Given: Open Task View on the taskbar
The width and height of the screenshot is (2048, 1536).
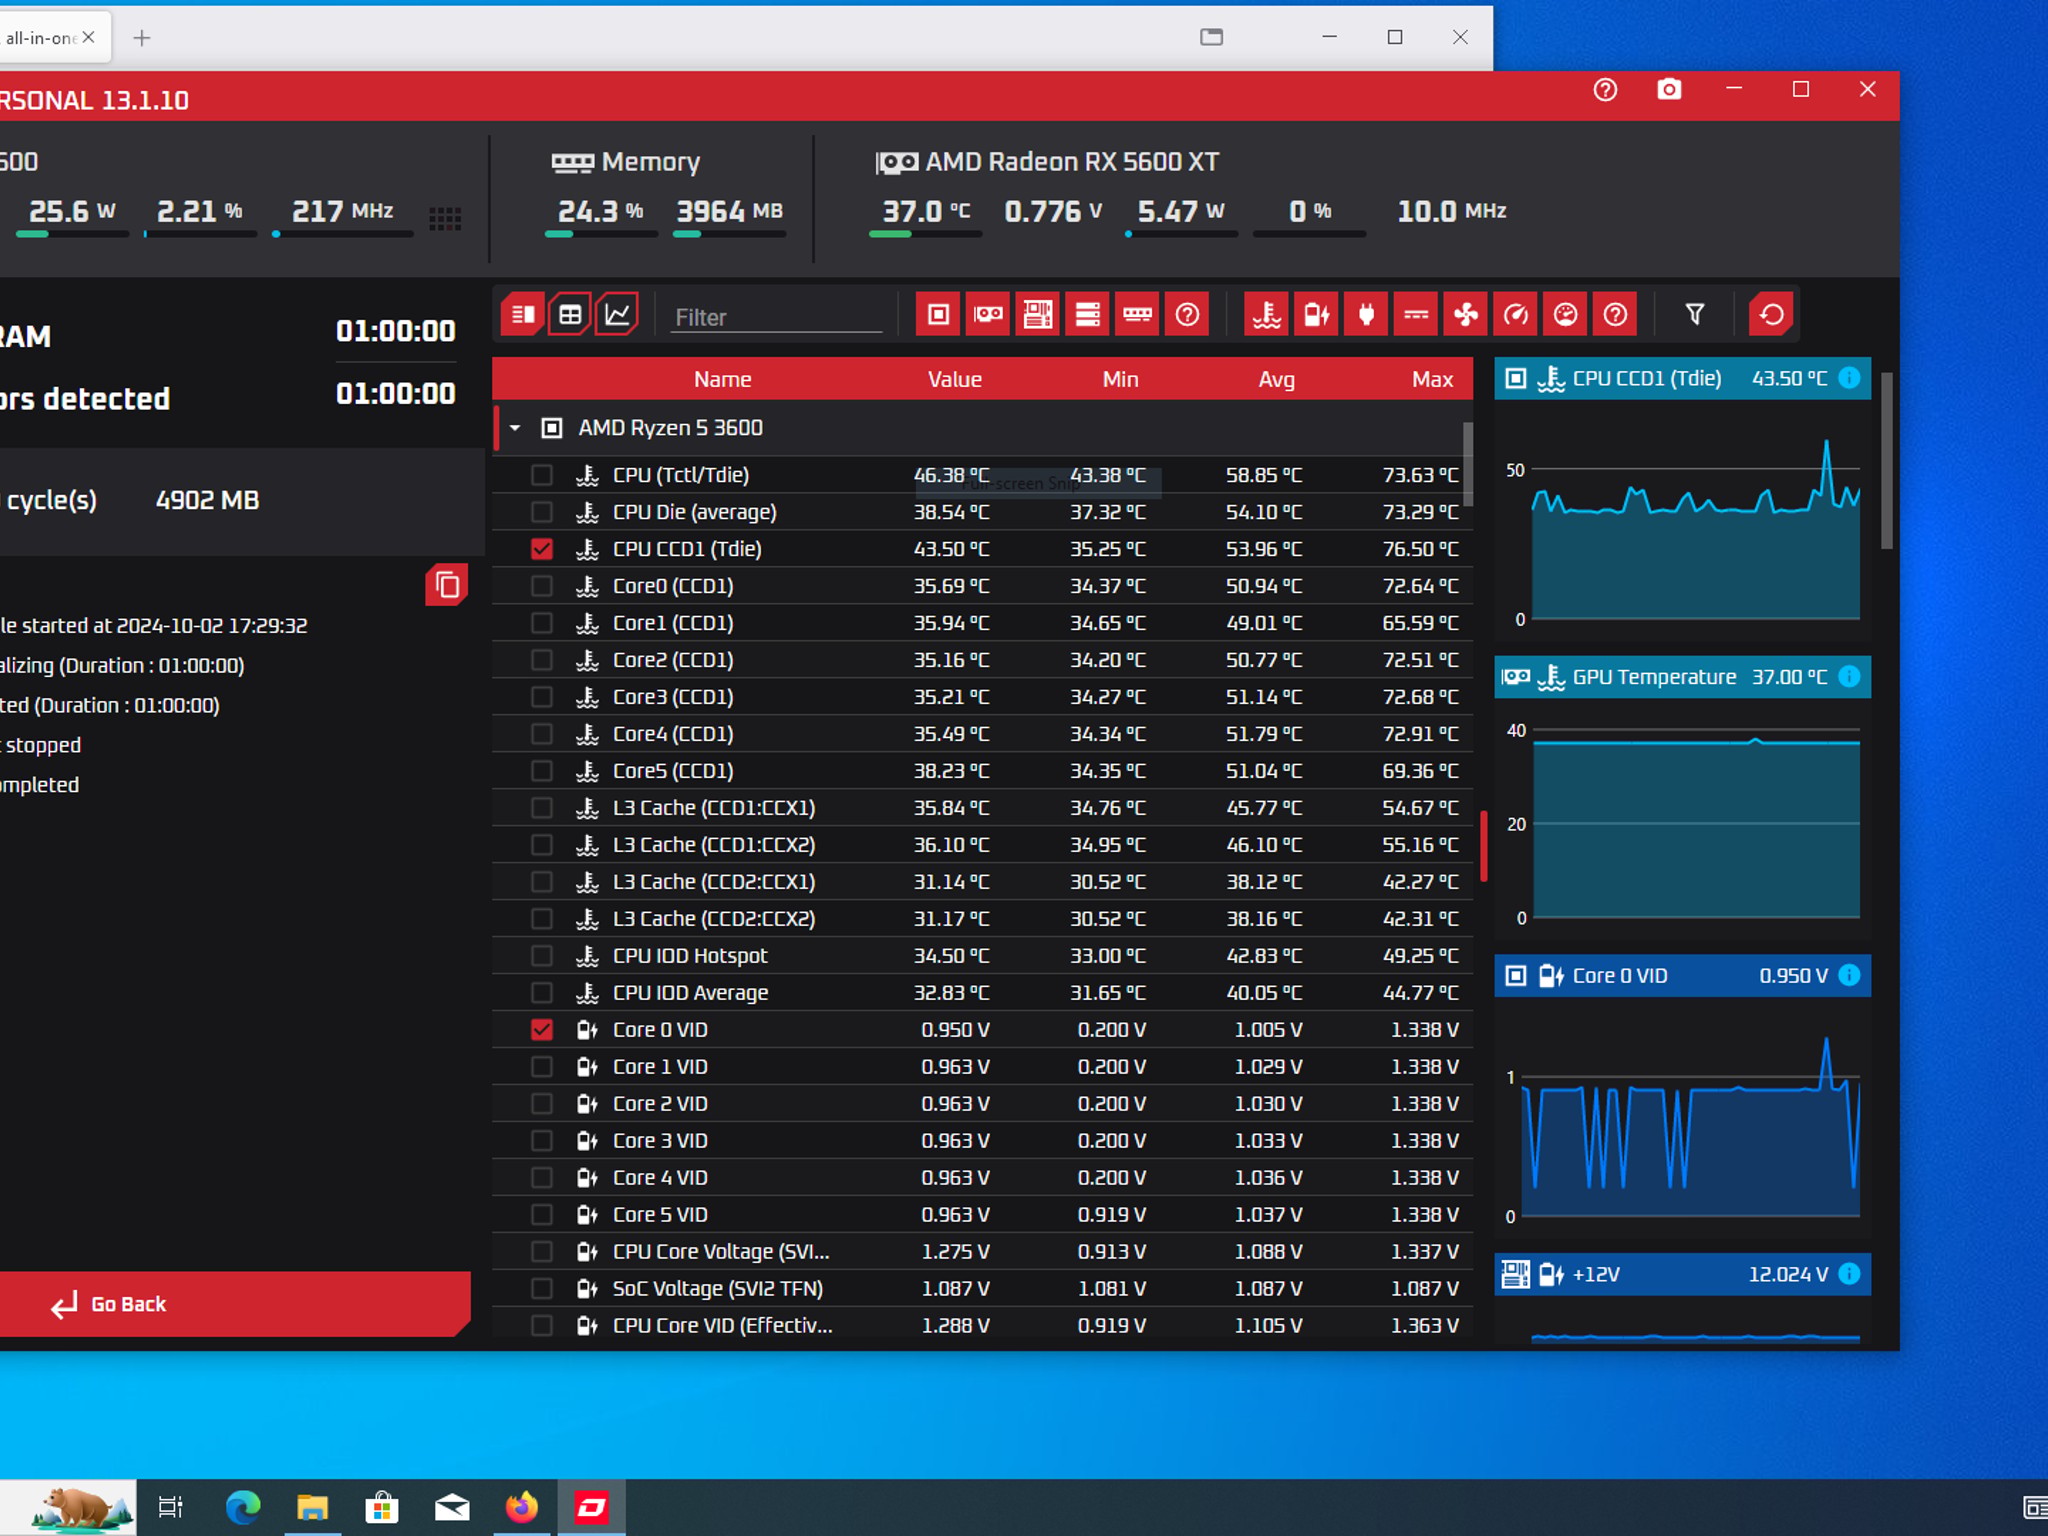Looking at the screenshot, I should [171, 1507].
